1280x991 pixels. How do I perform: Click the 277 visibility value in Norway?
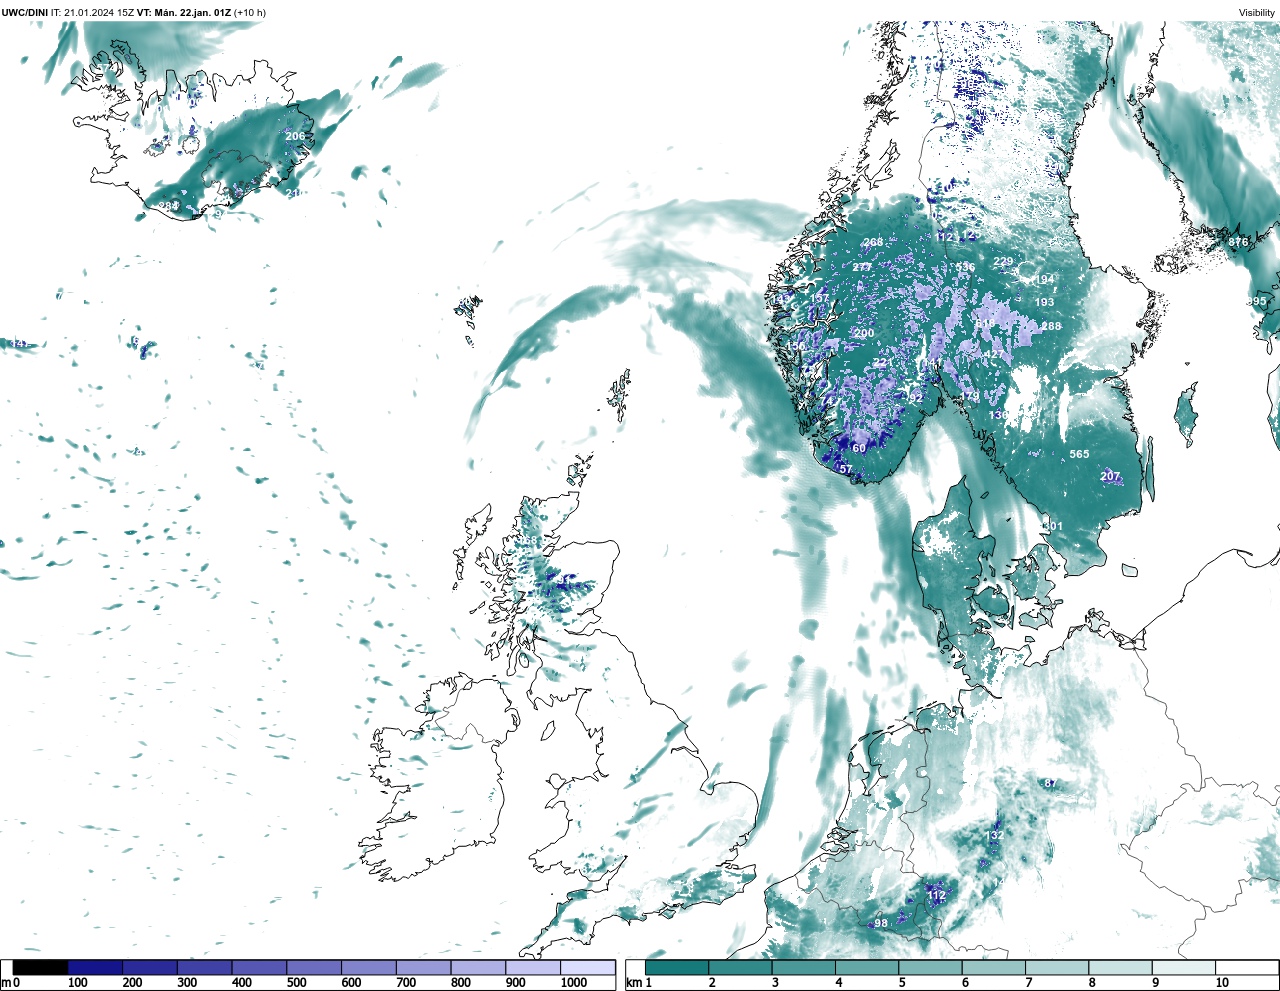coord(862,267)
